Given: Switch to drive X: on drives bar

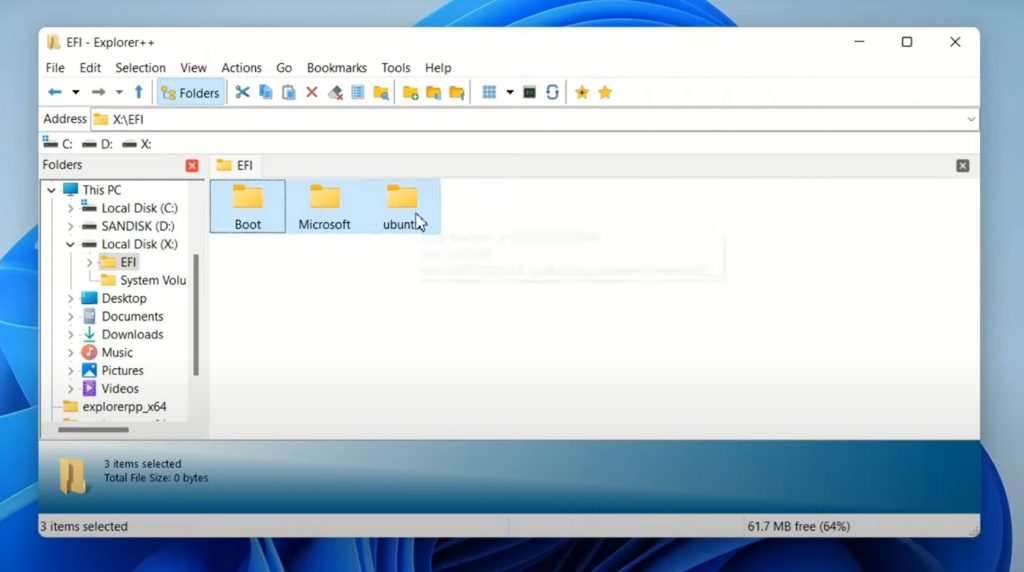Looking at the screenshot, I should point(137,144).
